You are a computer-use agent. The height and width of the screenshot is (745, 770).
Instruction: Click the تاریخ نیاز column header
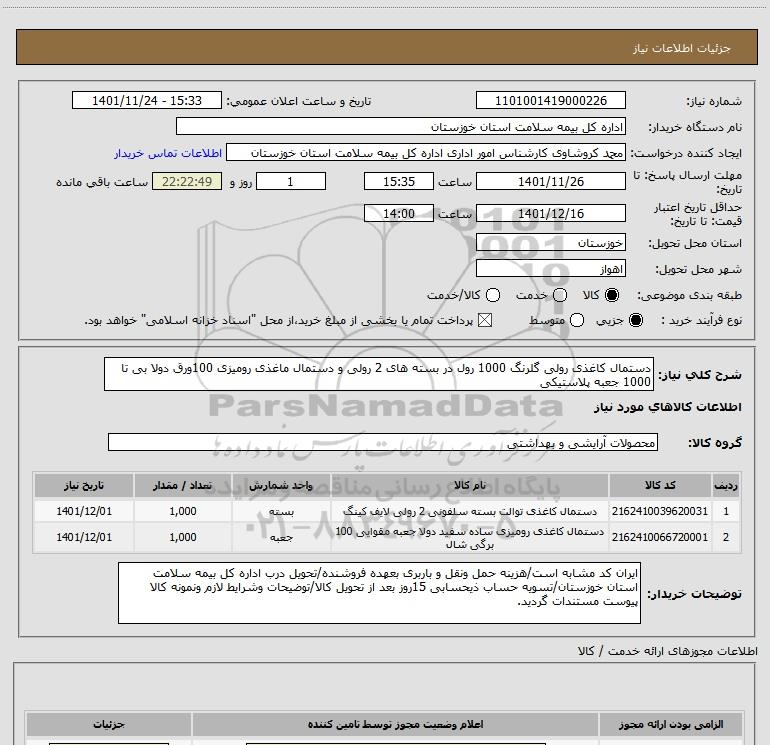tap(83, 485)
